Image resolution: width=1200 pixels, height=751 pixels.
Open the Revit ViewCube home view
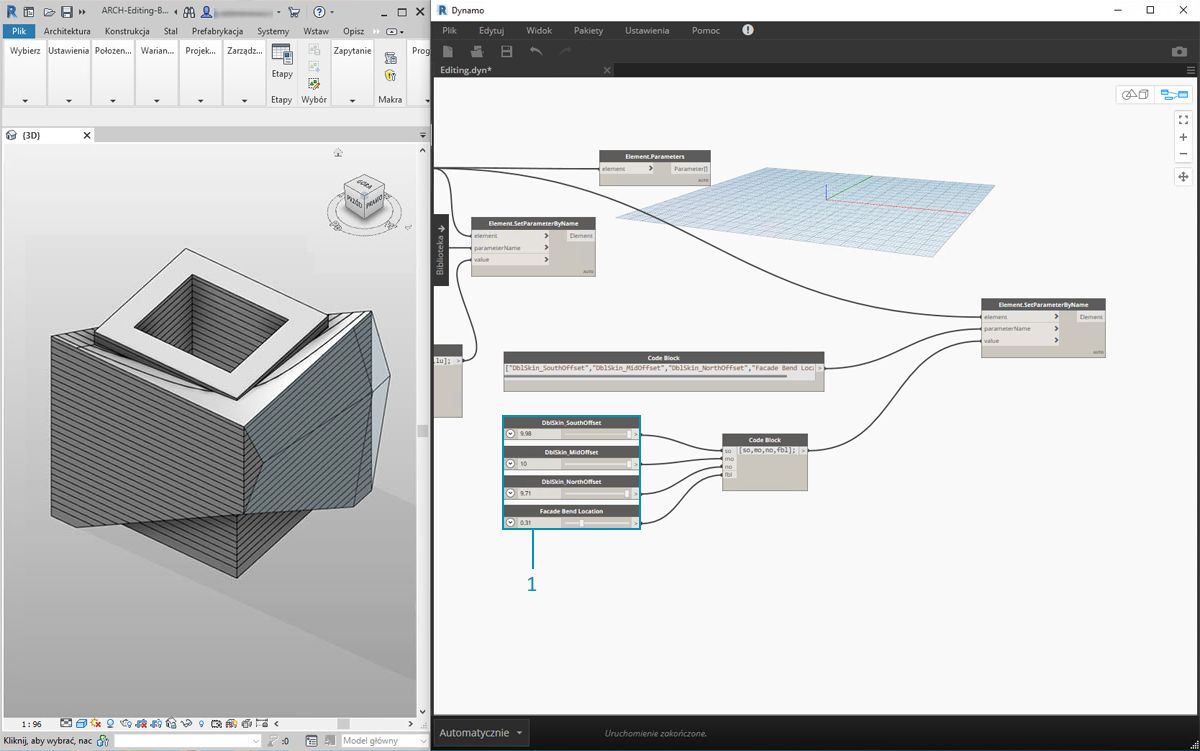[x=338, y=153]
